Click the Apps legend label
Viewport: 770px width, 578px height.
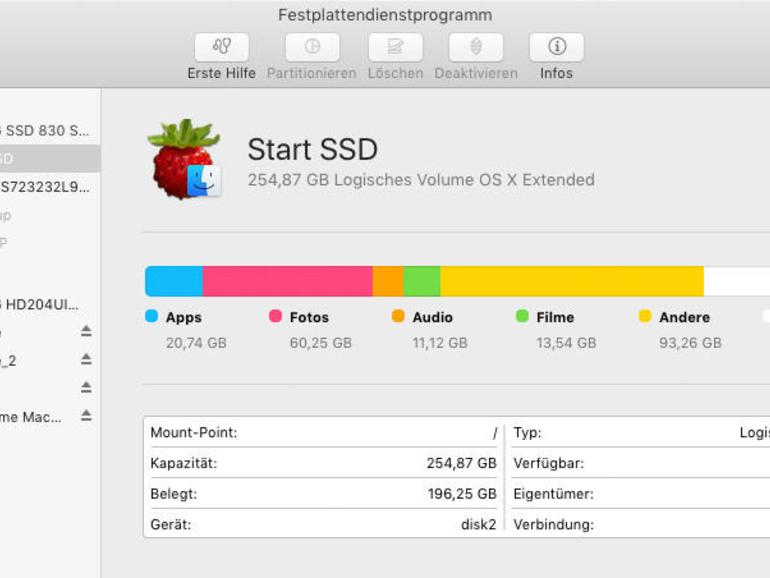[x=184, y=317]
